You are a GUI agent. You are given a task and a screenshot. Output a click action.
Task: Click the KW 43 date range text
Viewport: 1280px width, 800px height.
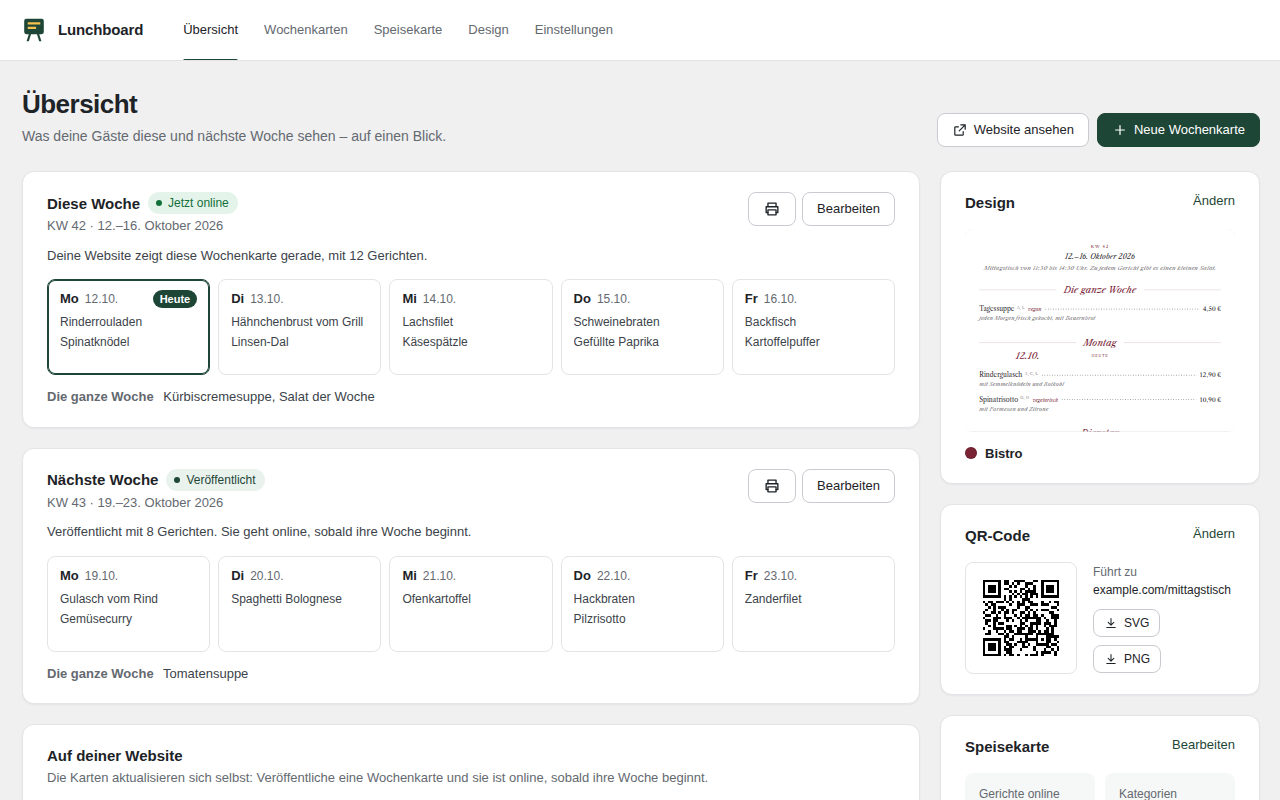coord(135,503)
